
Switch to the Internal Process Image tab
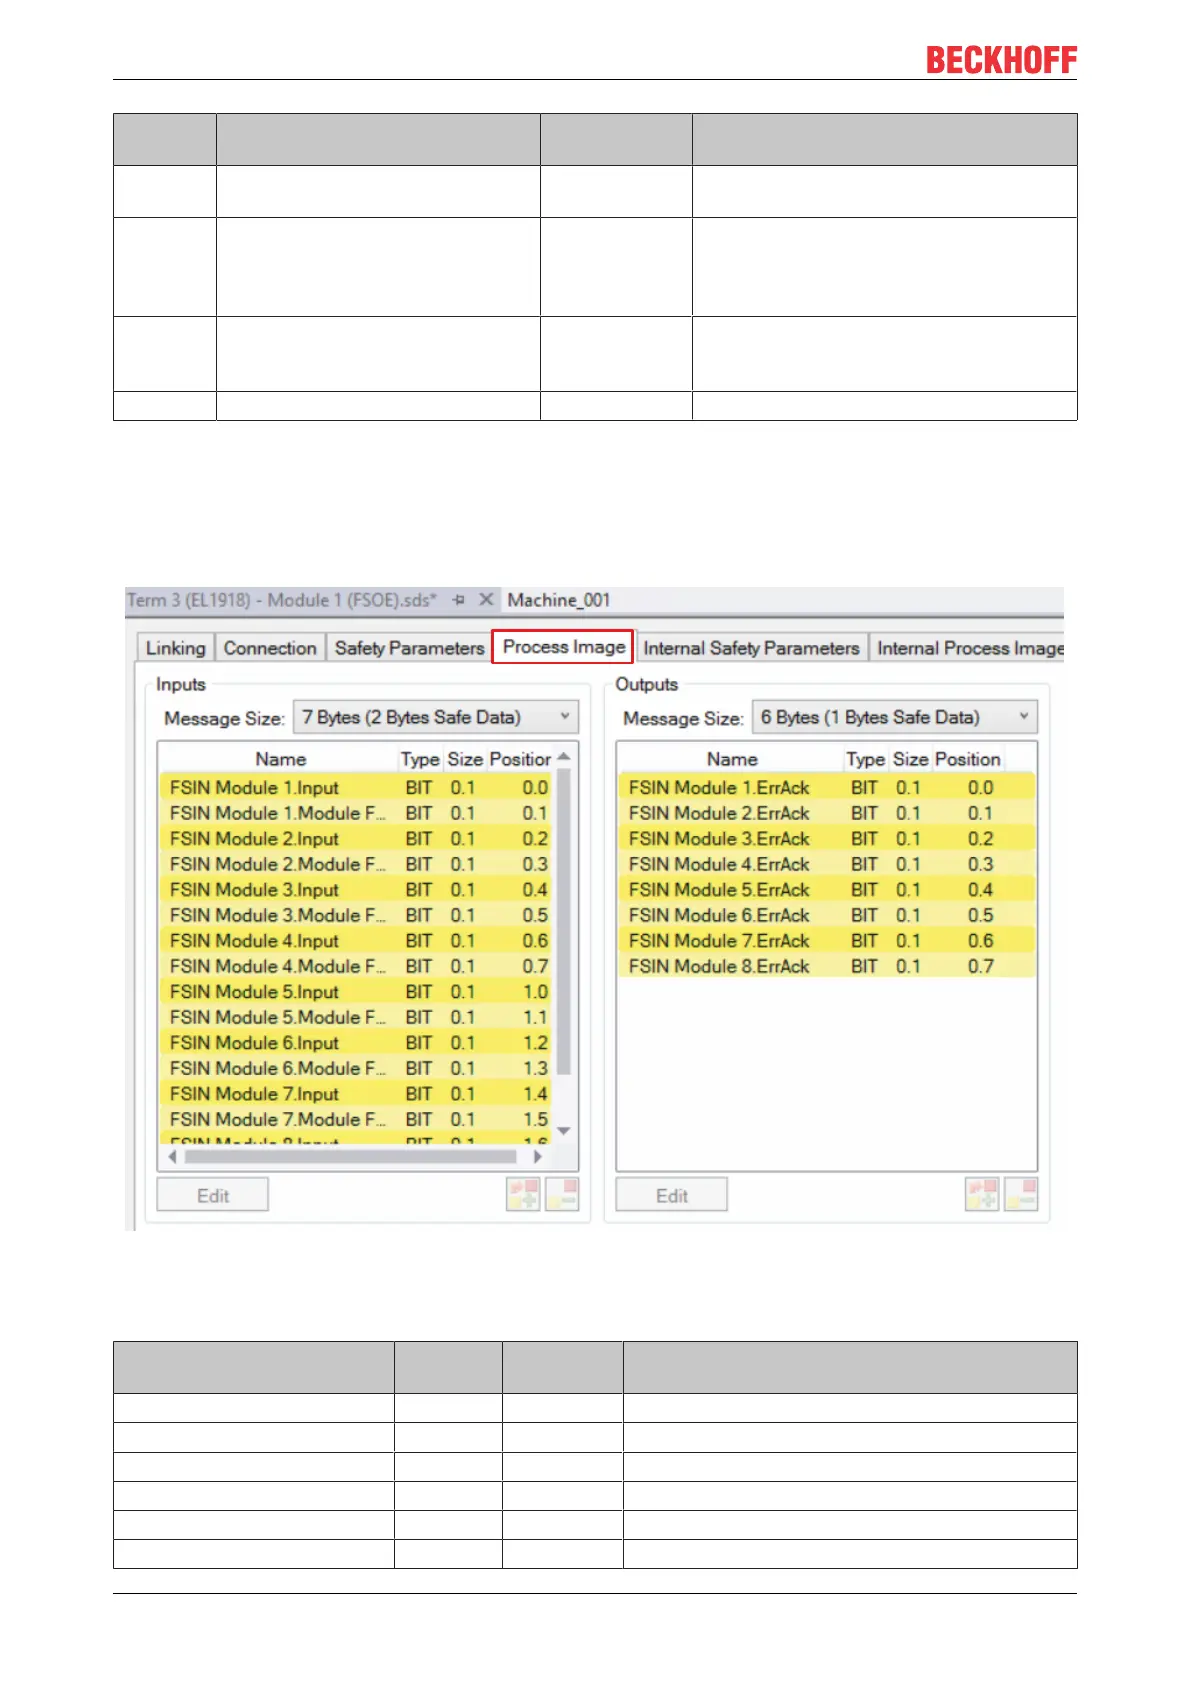(969, 648)
